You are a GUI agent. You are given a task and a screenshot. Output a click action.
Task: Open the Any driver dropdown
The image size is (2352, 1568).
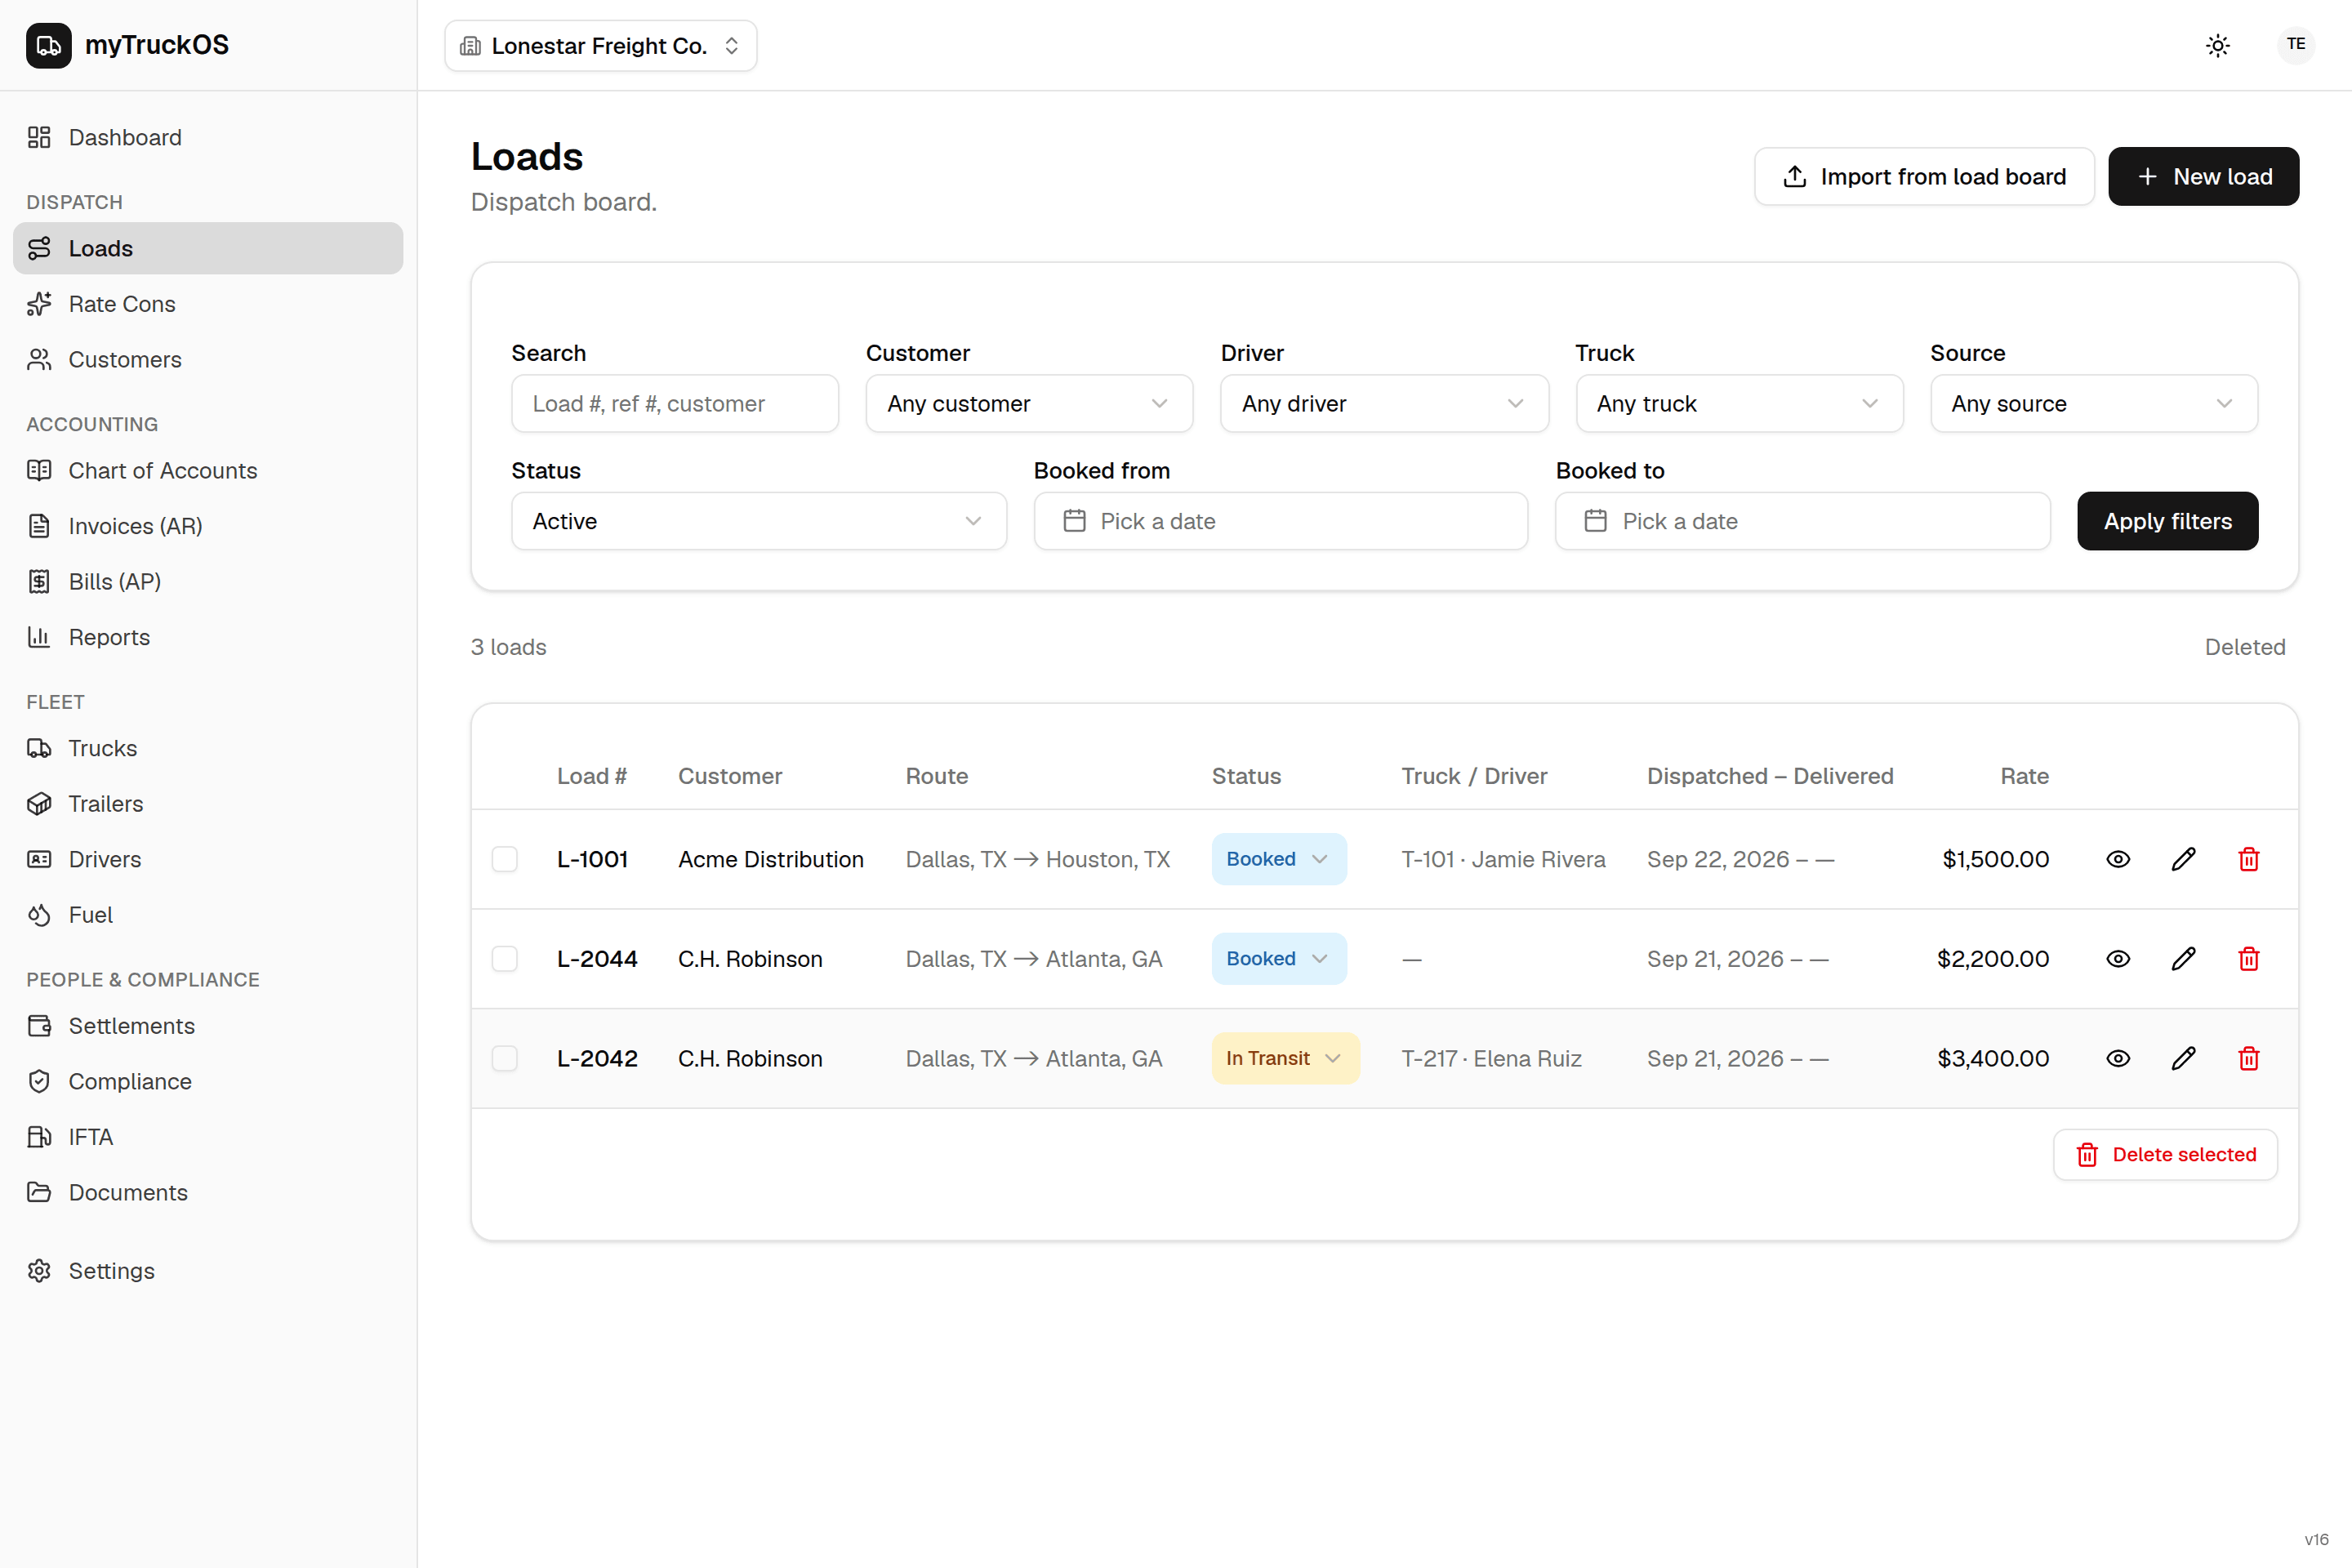tap(1384, 403)
